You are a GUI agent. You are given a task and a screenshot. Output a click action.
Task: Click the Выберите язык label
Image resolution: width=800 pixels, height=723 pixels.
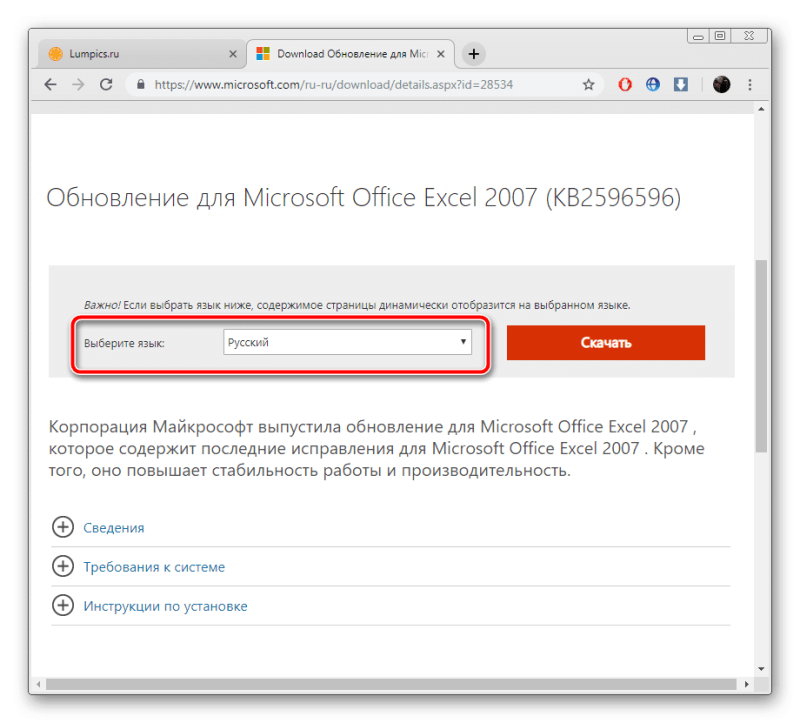(x=124, y=343)
